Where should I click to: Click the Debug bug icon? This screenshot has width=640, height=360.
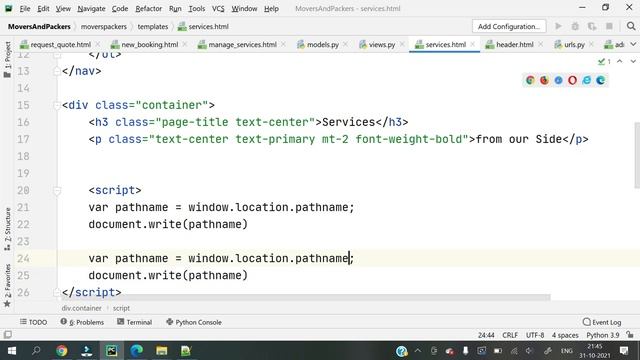pyautogui.click(x=575, y=26)
